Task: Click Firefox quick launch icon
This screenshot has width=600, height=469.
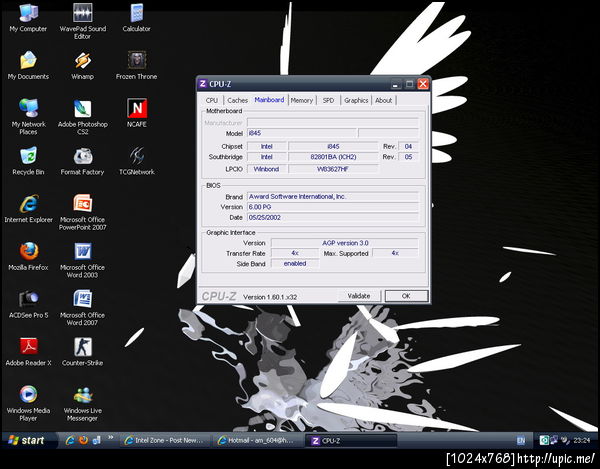Action: point(83,440)
